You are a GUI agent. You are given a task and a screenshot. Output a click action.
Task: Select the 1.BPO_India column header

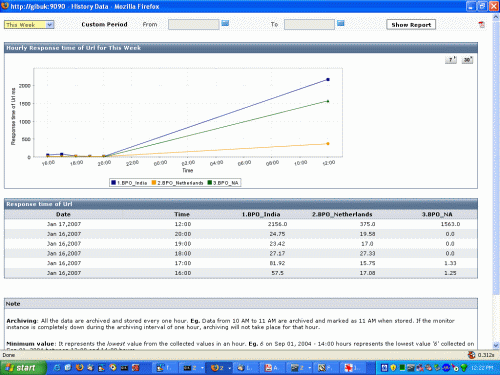pyautogui.click(x=261, y=214)
